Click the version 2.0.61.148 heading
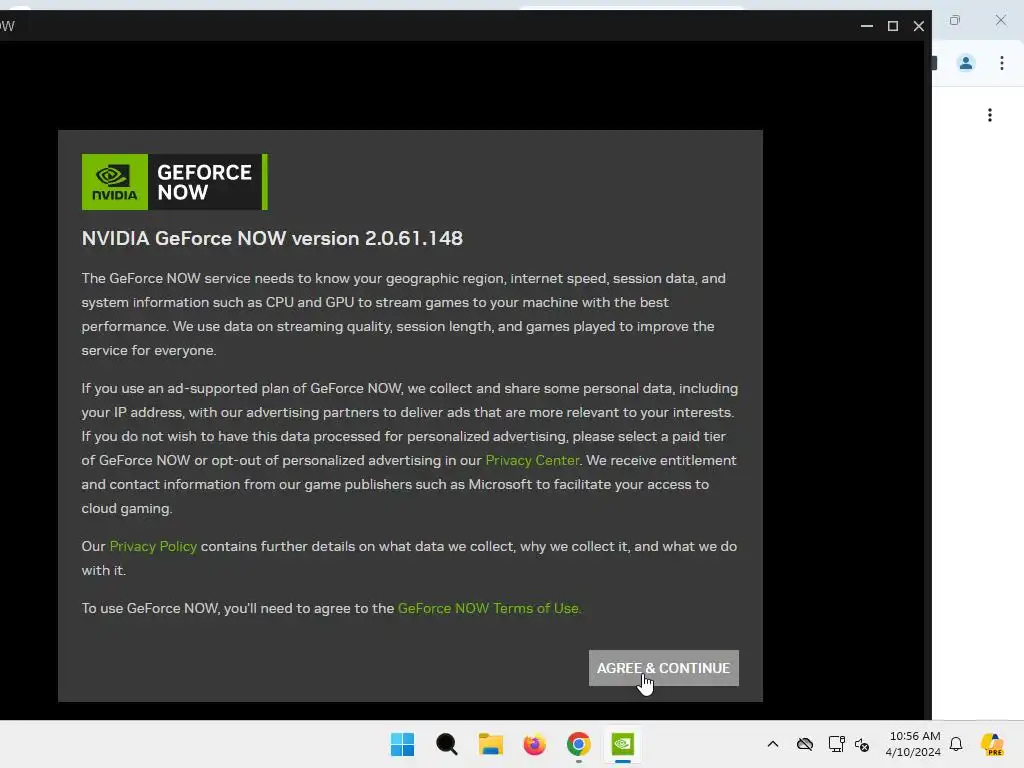The height and width of the screenshot is (768, 1024). 272,238
